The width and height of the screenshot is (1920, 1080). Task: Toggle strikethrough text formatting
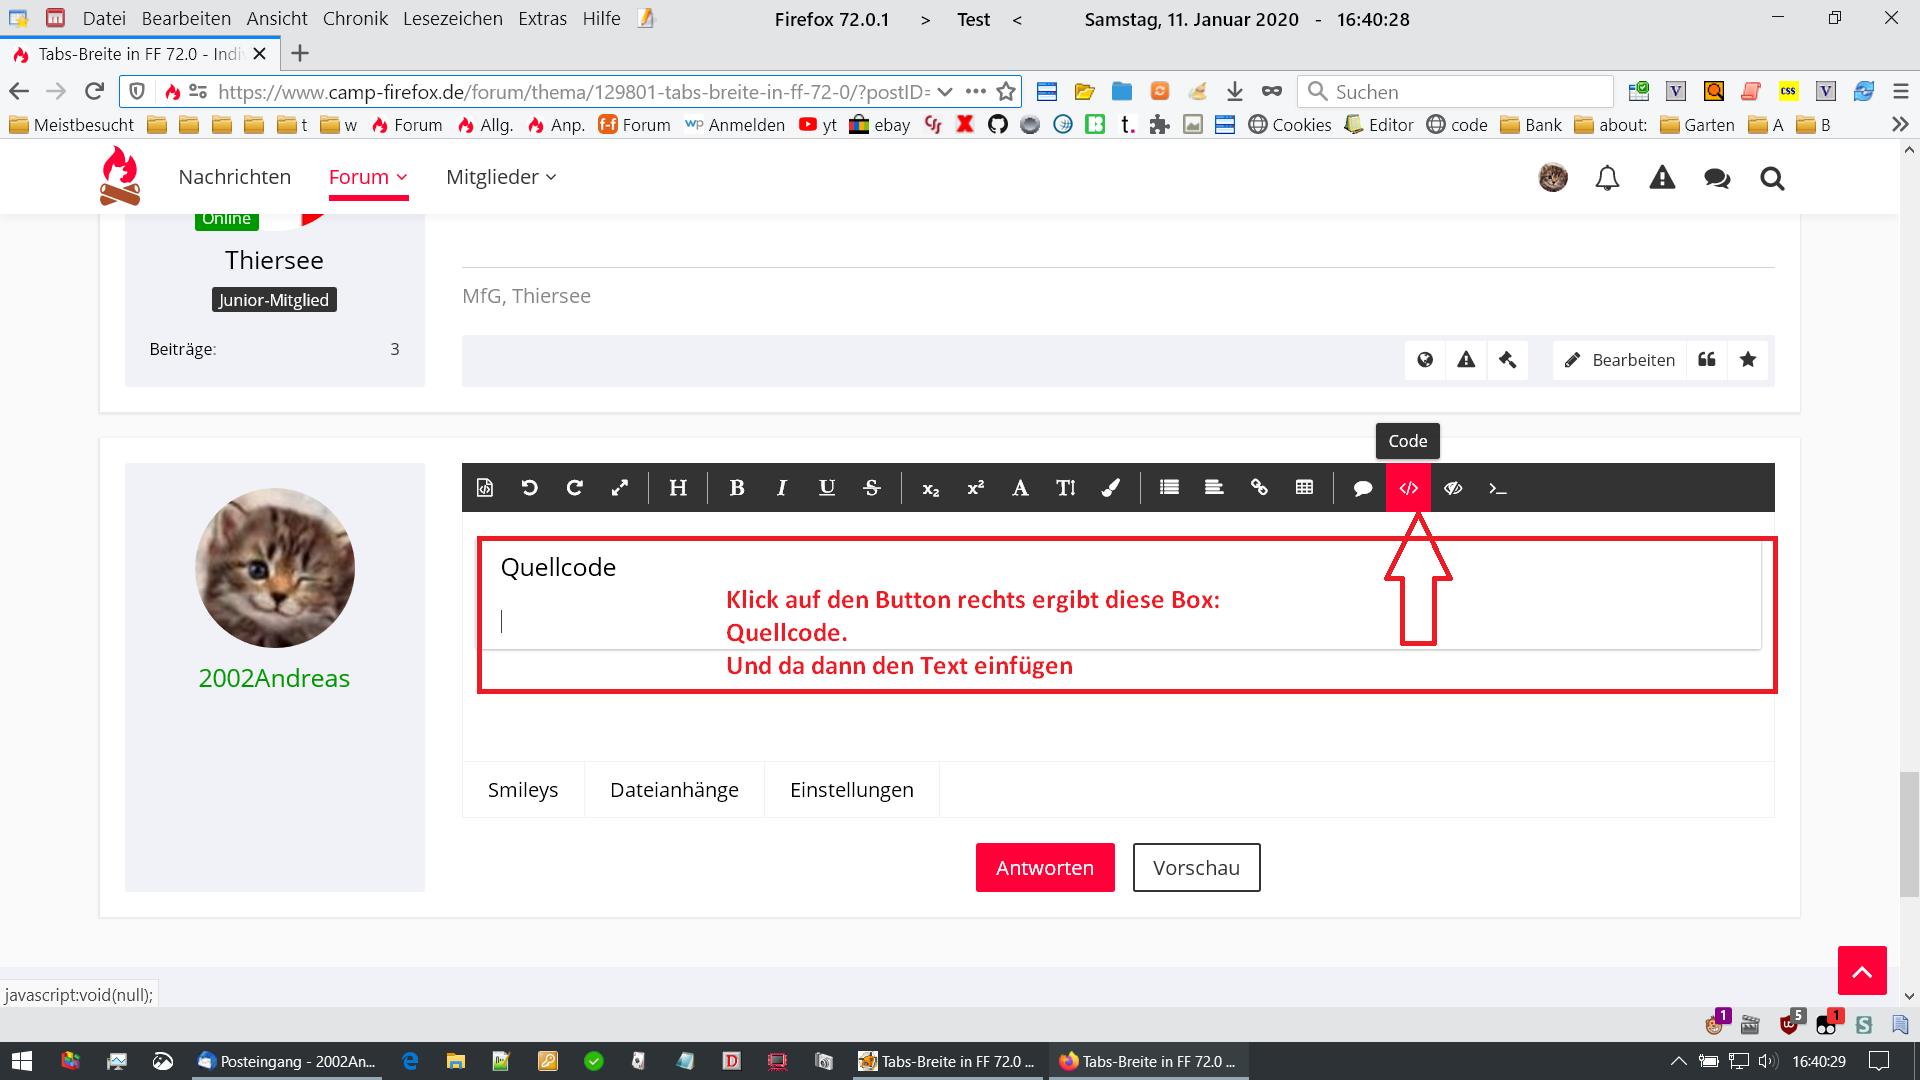(x=872, y=488)
